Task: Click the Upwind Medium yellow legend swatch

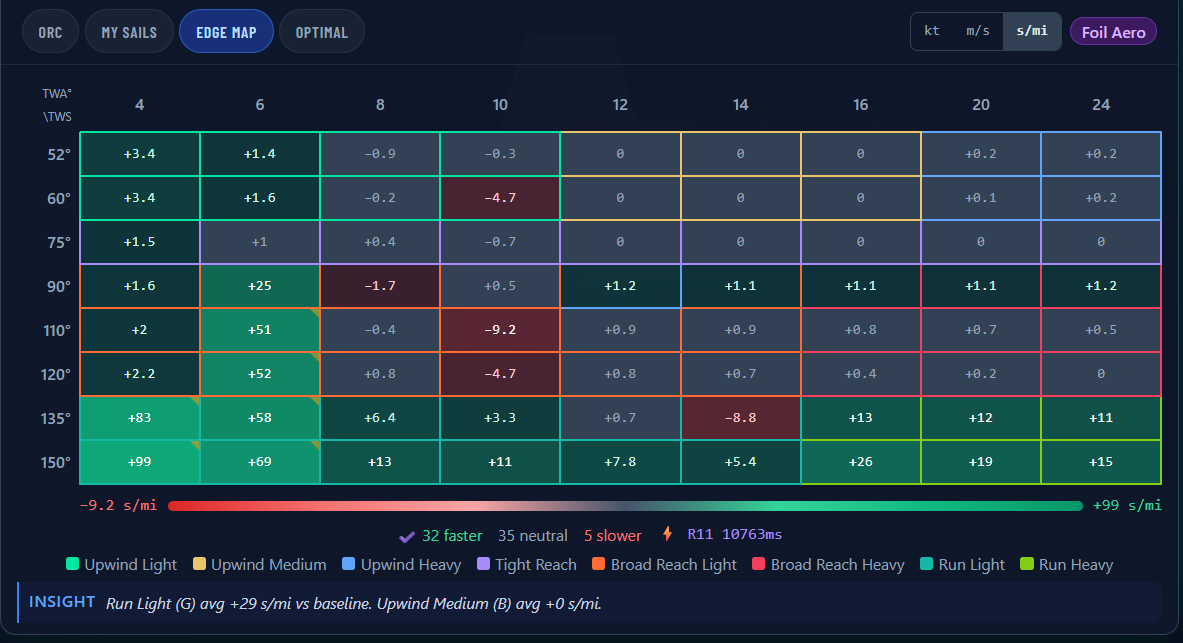Action: (199, 564)
